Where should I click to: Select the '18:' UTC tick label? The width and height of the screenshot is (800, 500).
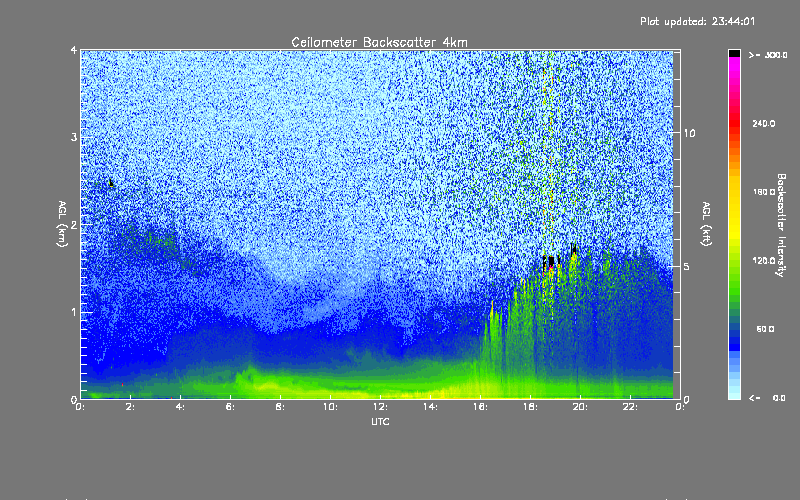[530, 407]
